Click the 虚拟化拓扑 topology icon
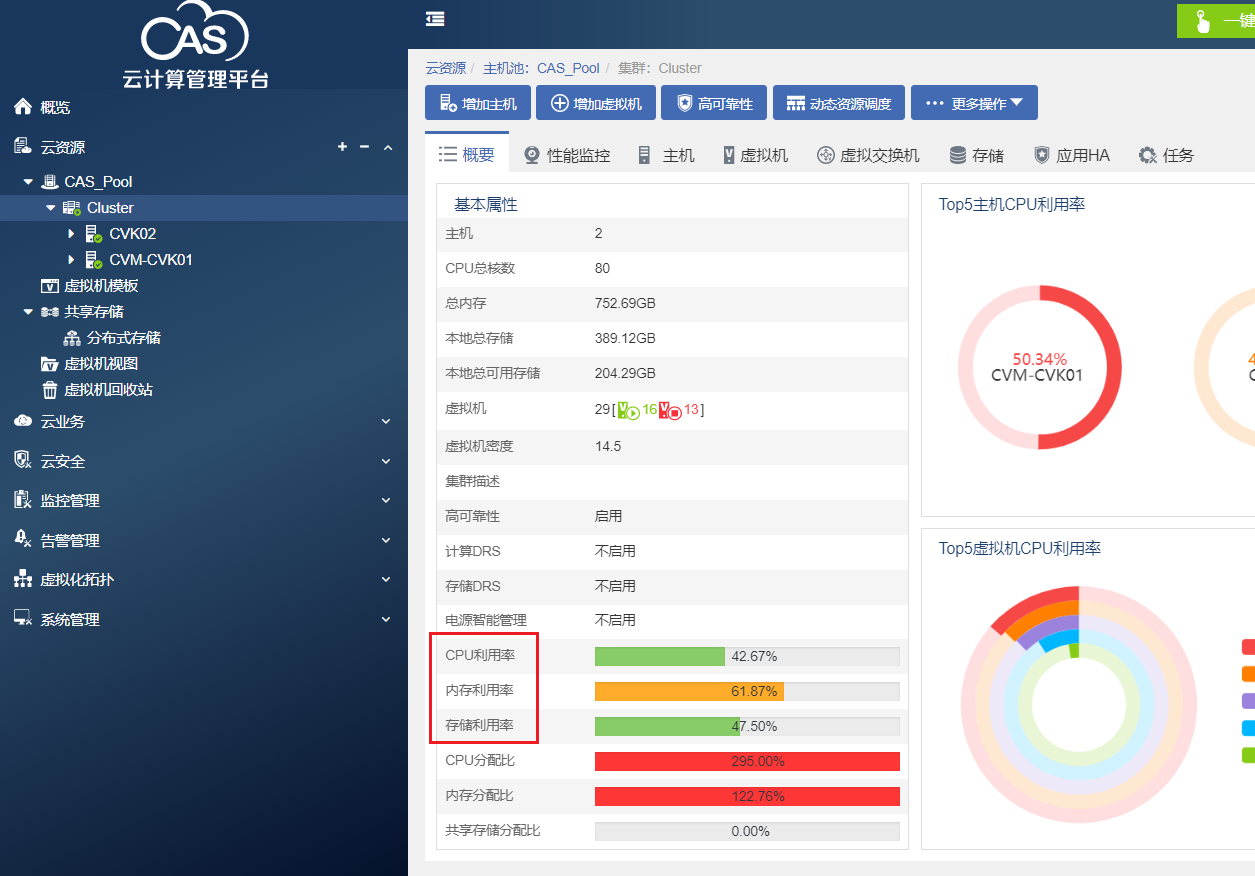The image size is (1255, 876). pos(23,579)
